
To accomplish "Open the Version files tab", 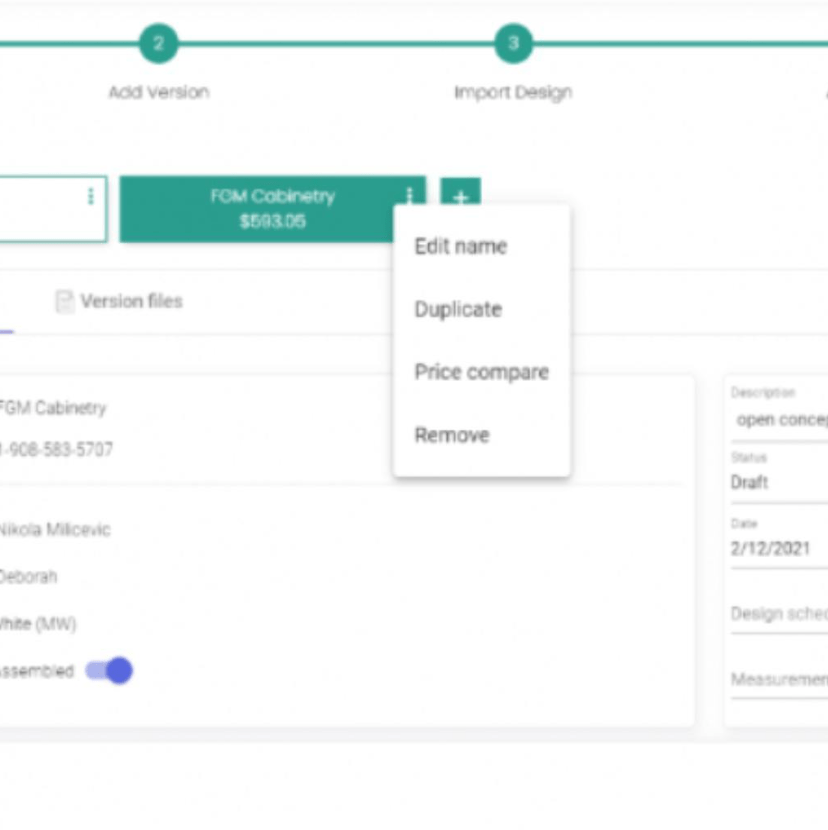I will point(119,302).
